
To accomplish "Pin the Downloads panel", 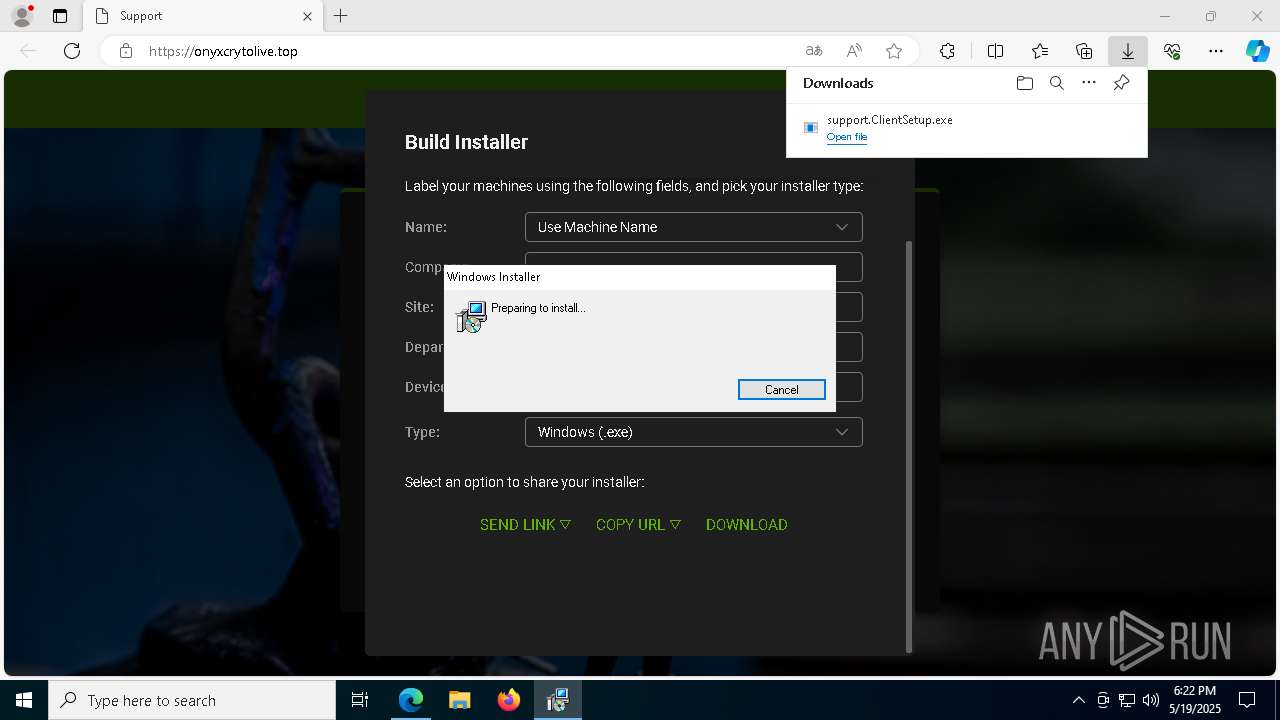I will (1122, 83).
